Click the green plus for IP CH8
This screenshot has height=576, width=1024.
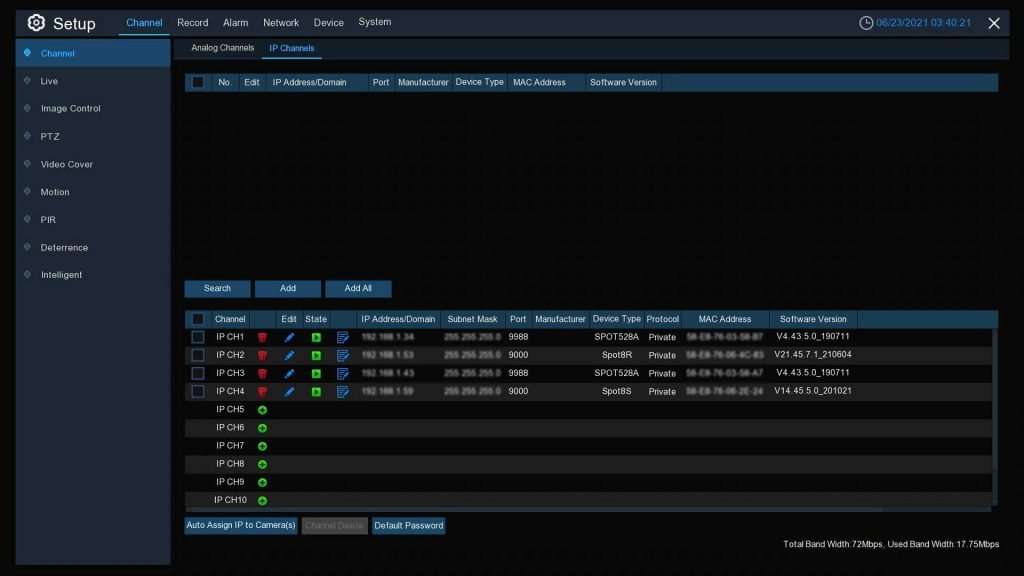pyautogui.click(x=262, y=464)
